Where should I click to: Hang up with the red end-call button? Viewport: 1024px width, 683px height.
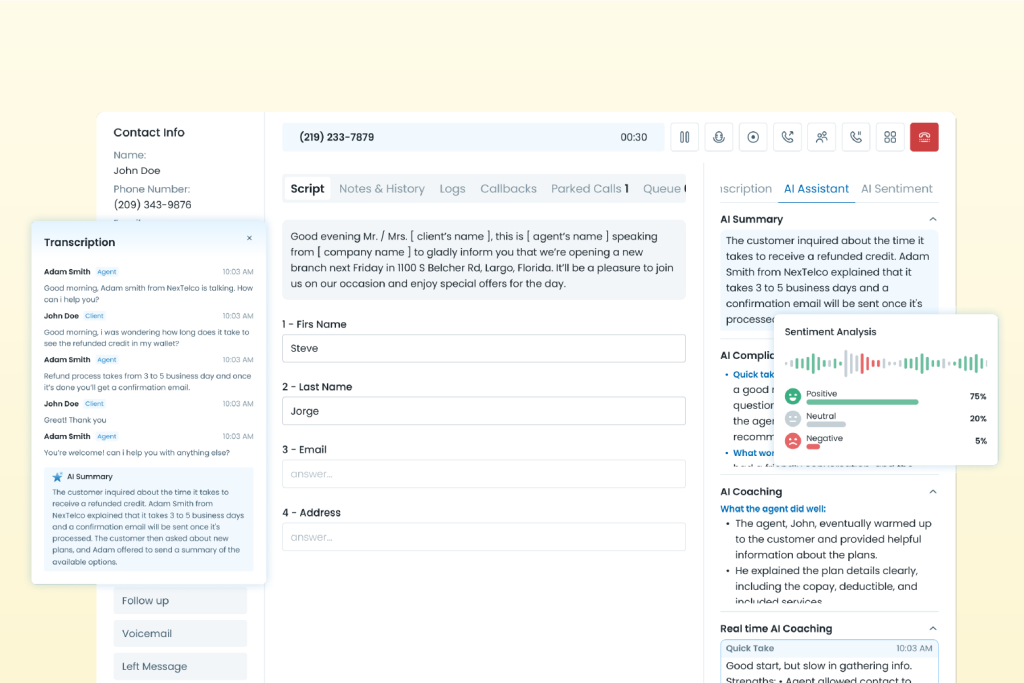(924, 137)
